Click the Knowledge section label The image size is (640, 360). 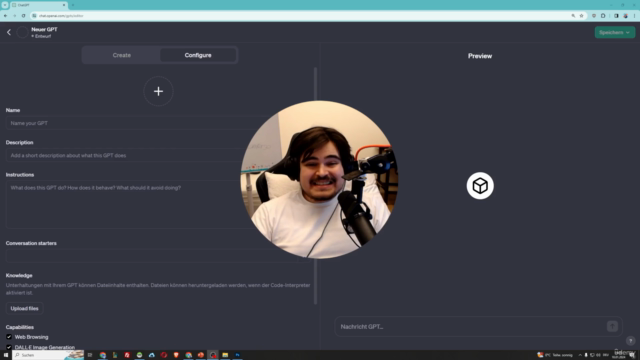(x=19, y=276)
